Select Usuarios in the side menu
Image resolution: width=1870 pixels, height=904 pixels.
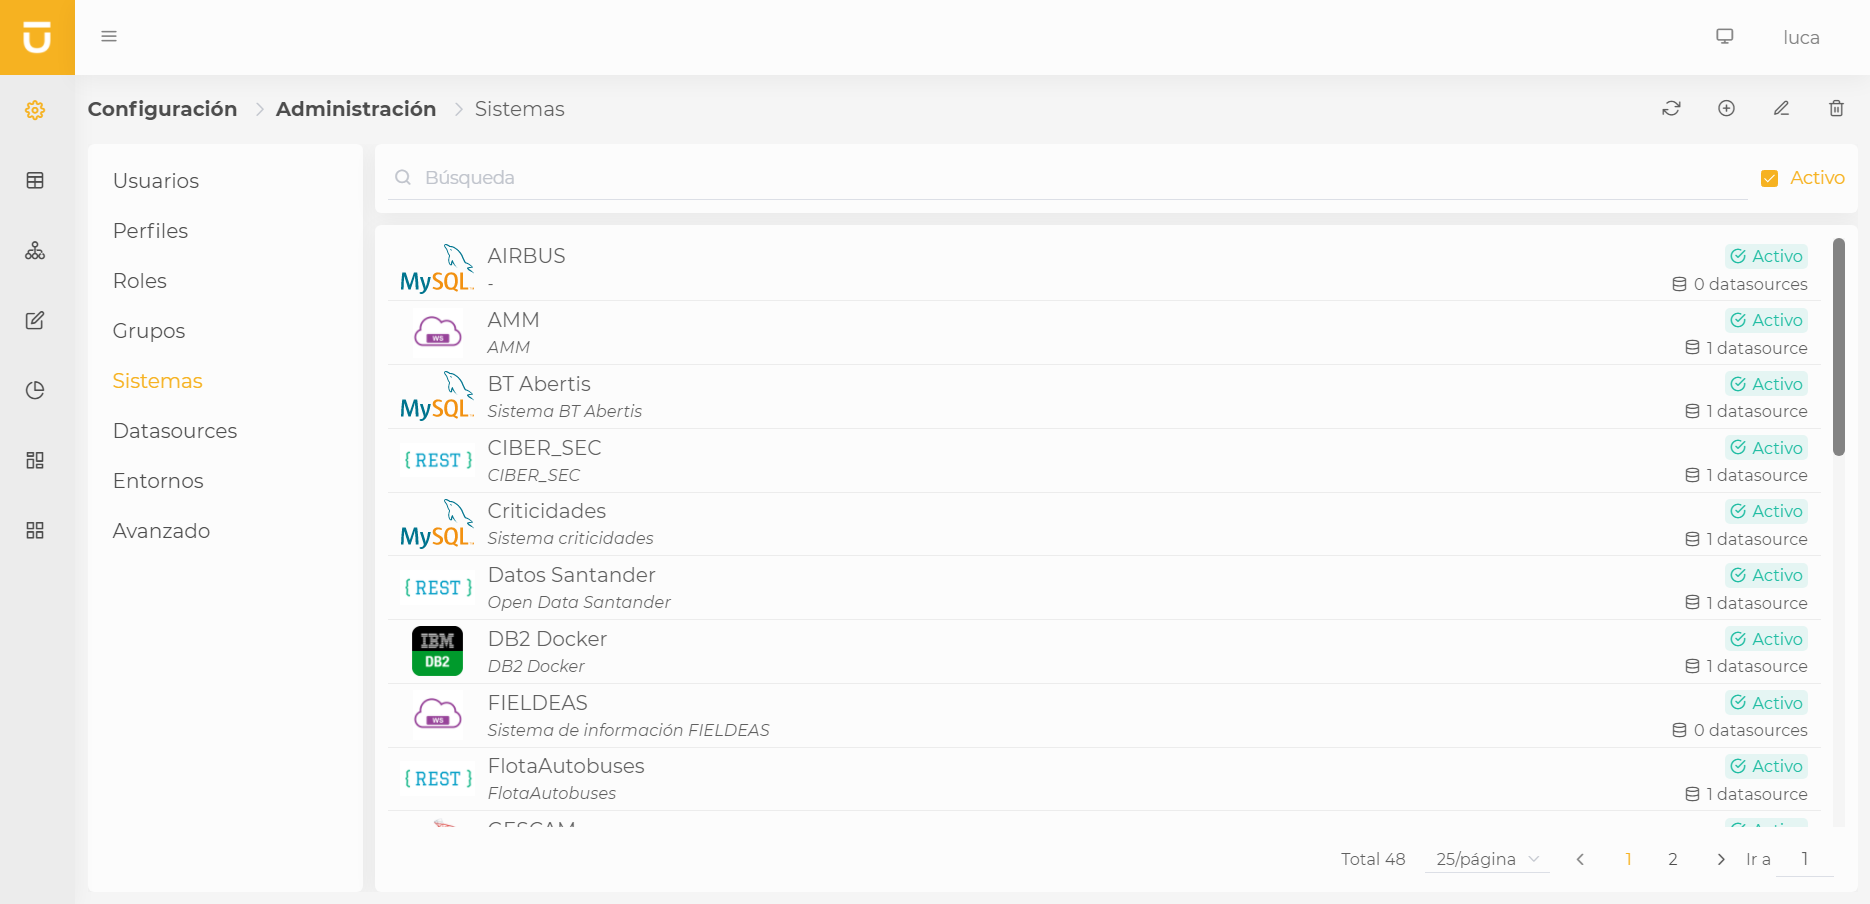coord(156,181)
